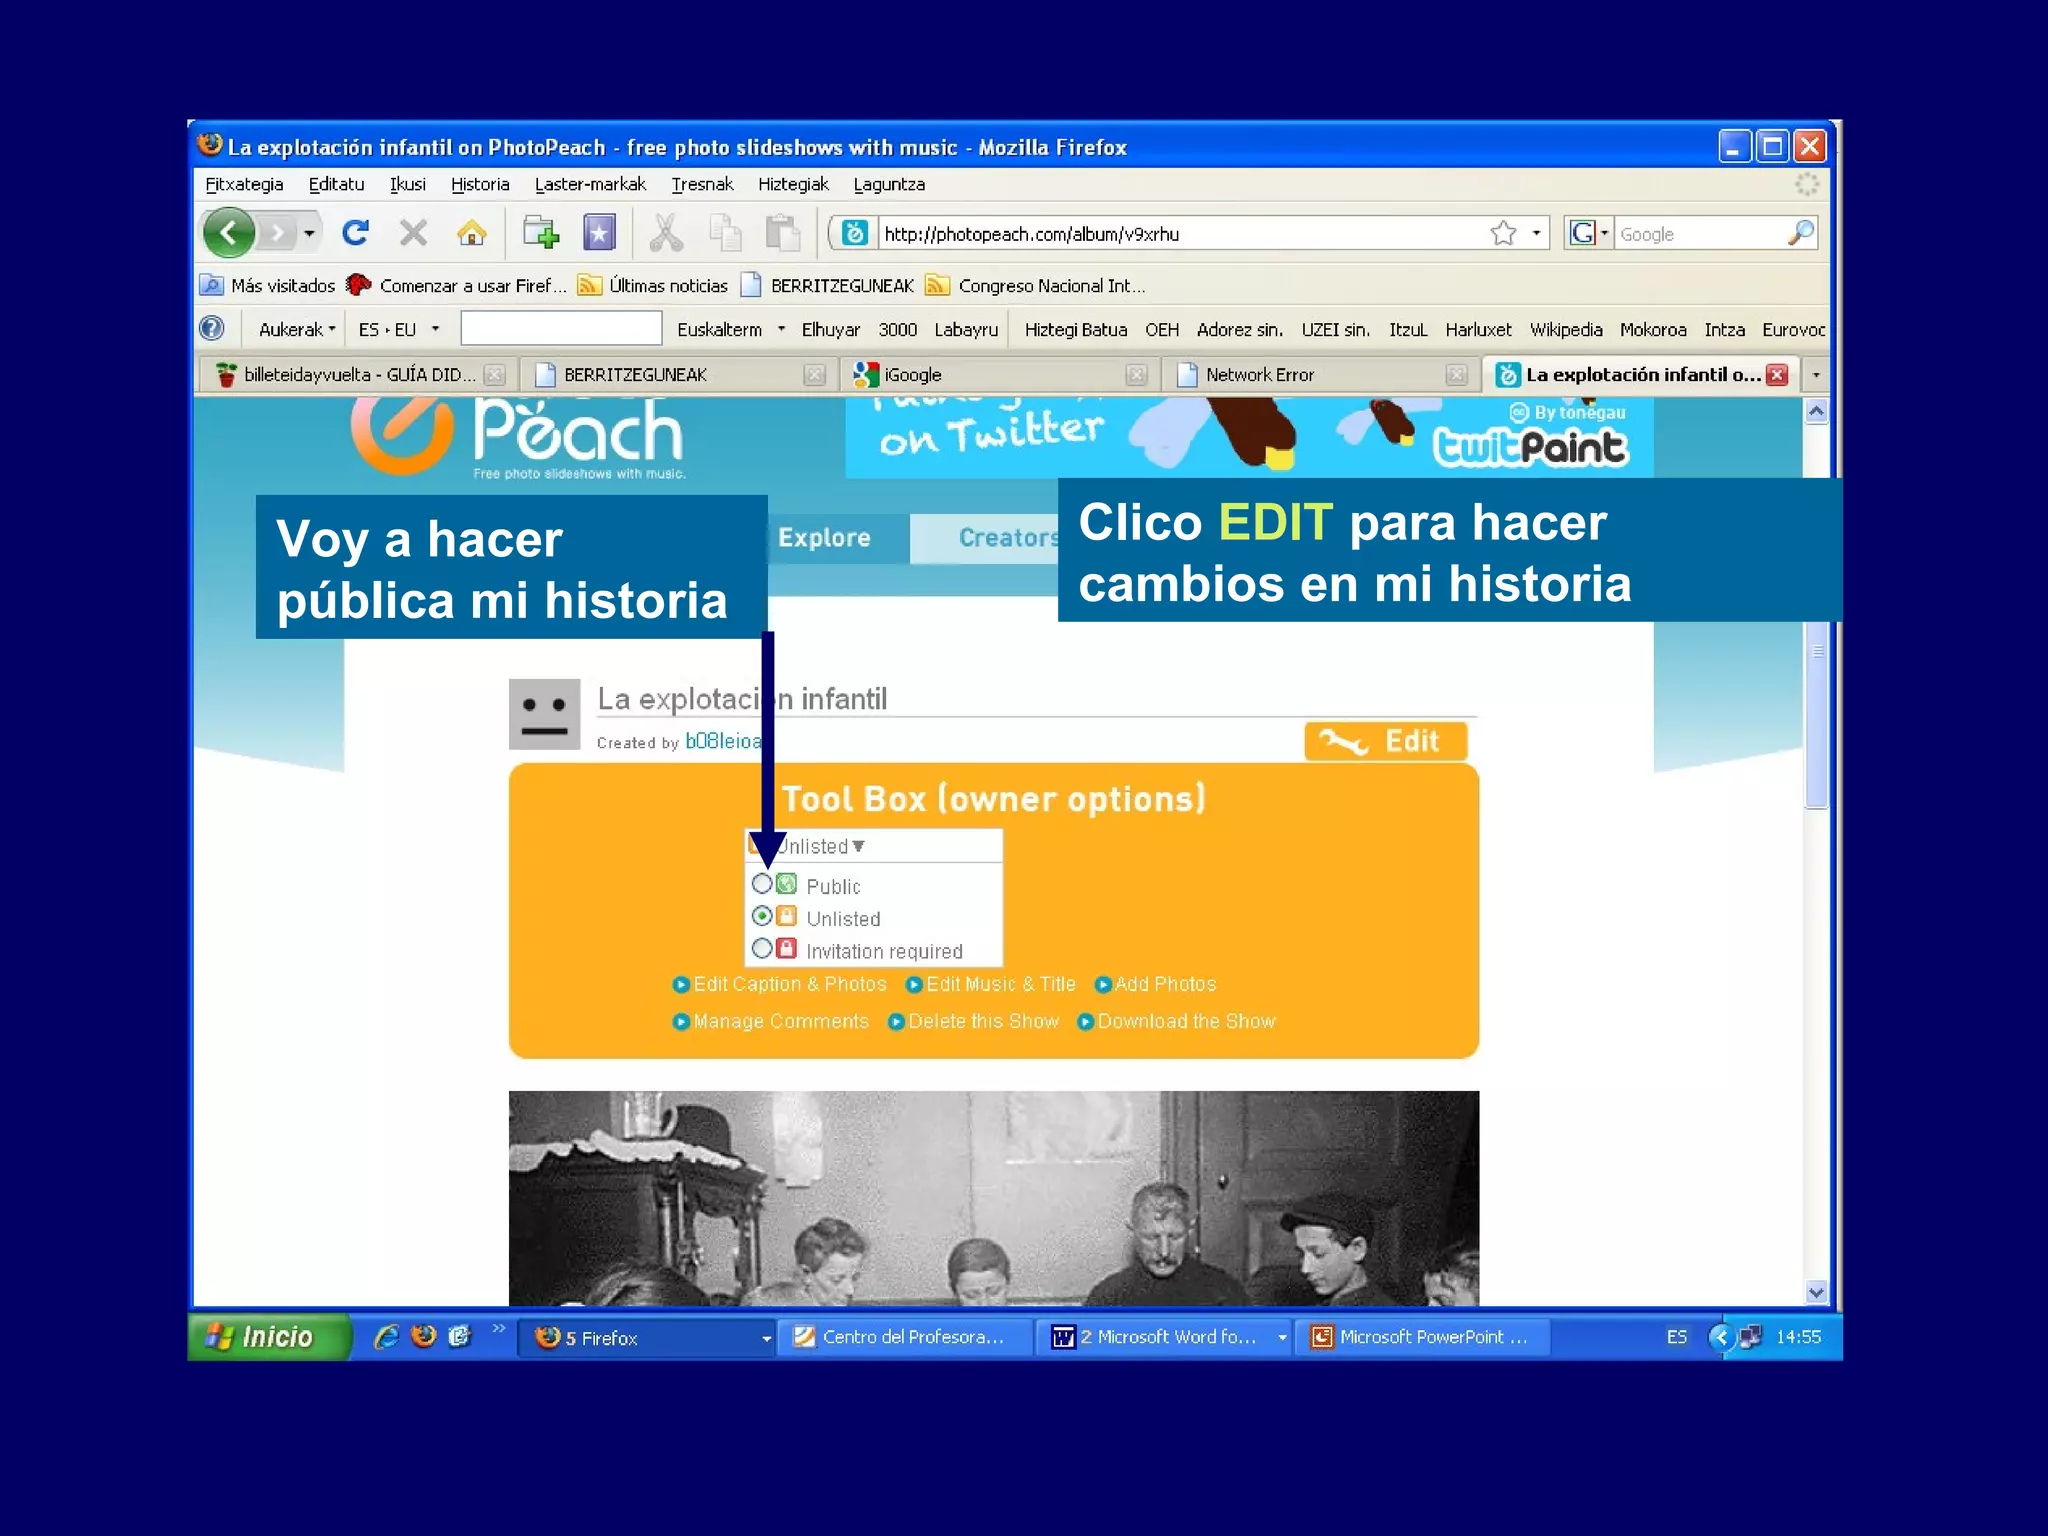Click the search magnifier icon

[x=1800, y=233]
